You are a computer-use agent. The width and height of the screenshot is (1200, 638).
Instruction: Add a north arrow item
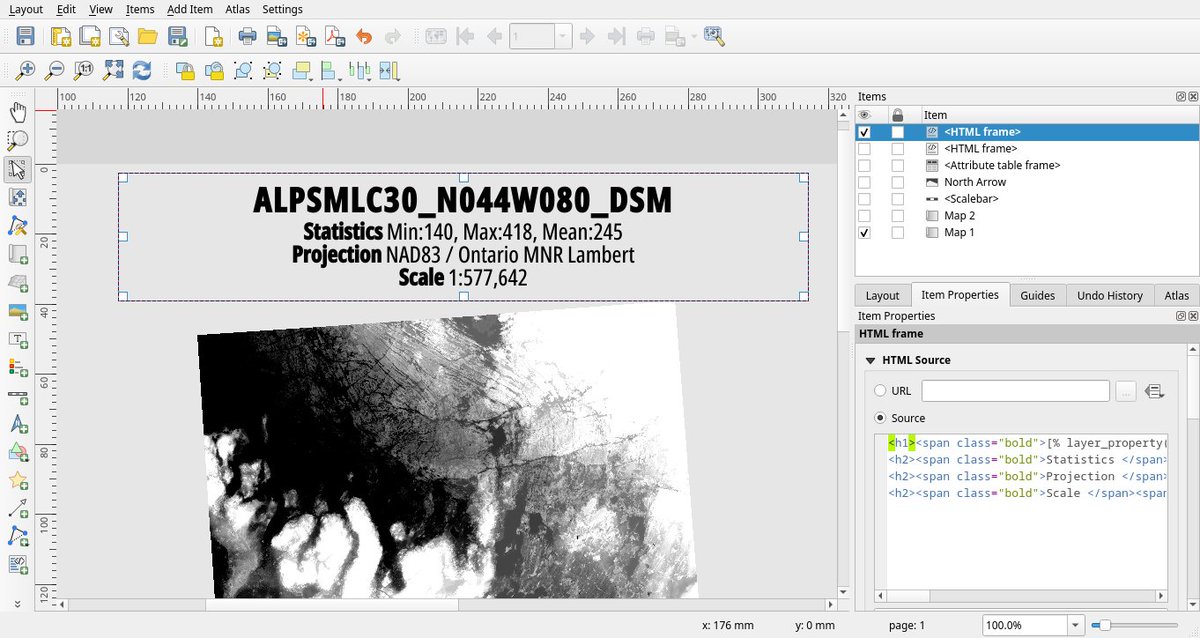[17, 425]
